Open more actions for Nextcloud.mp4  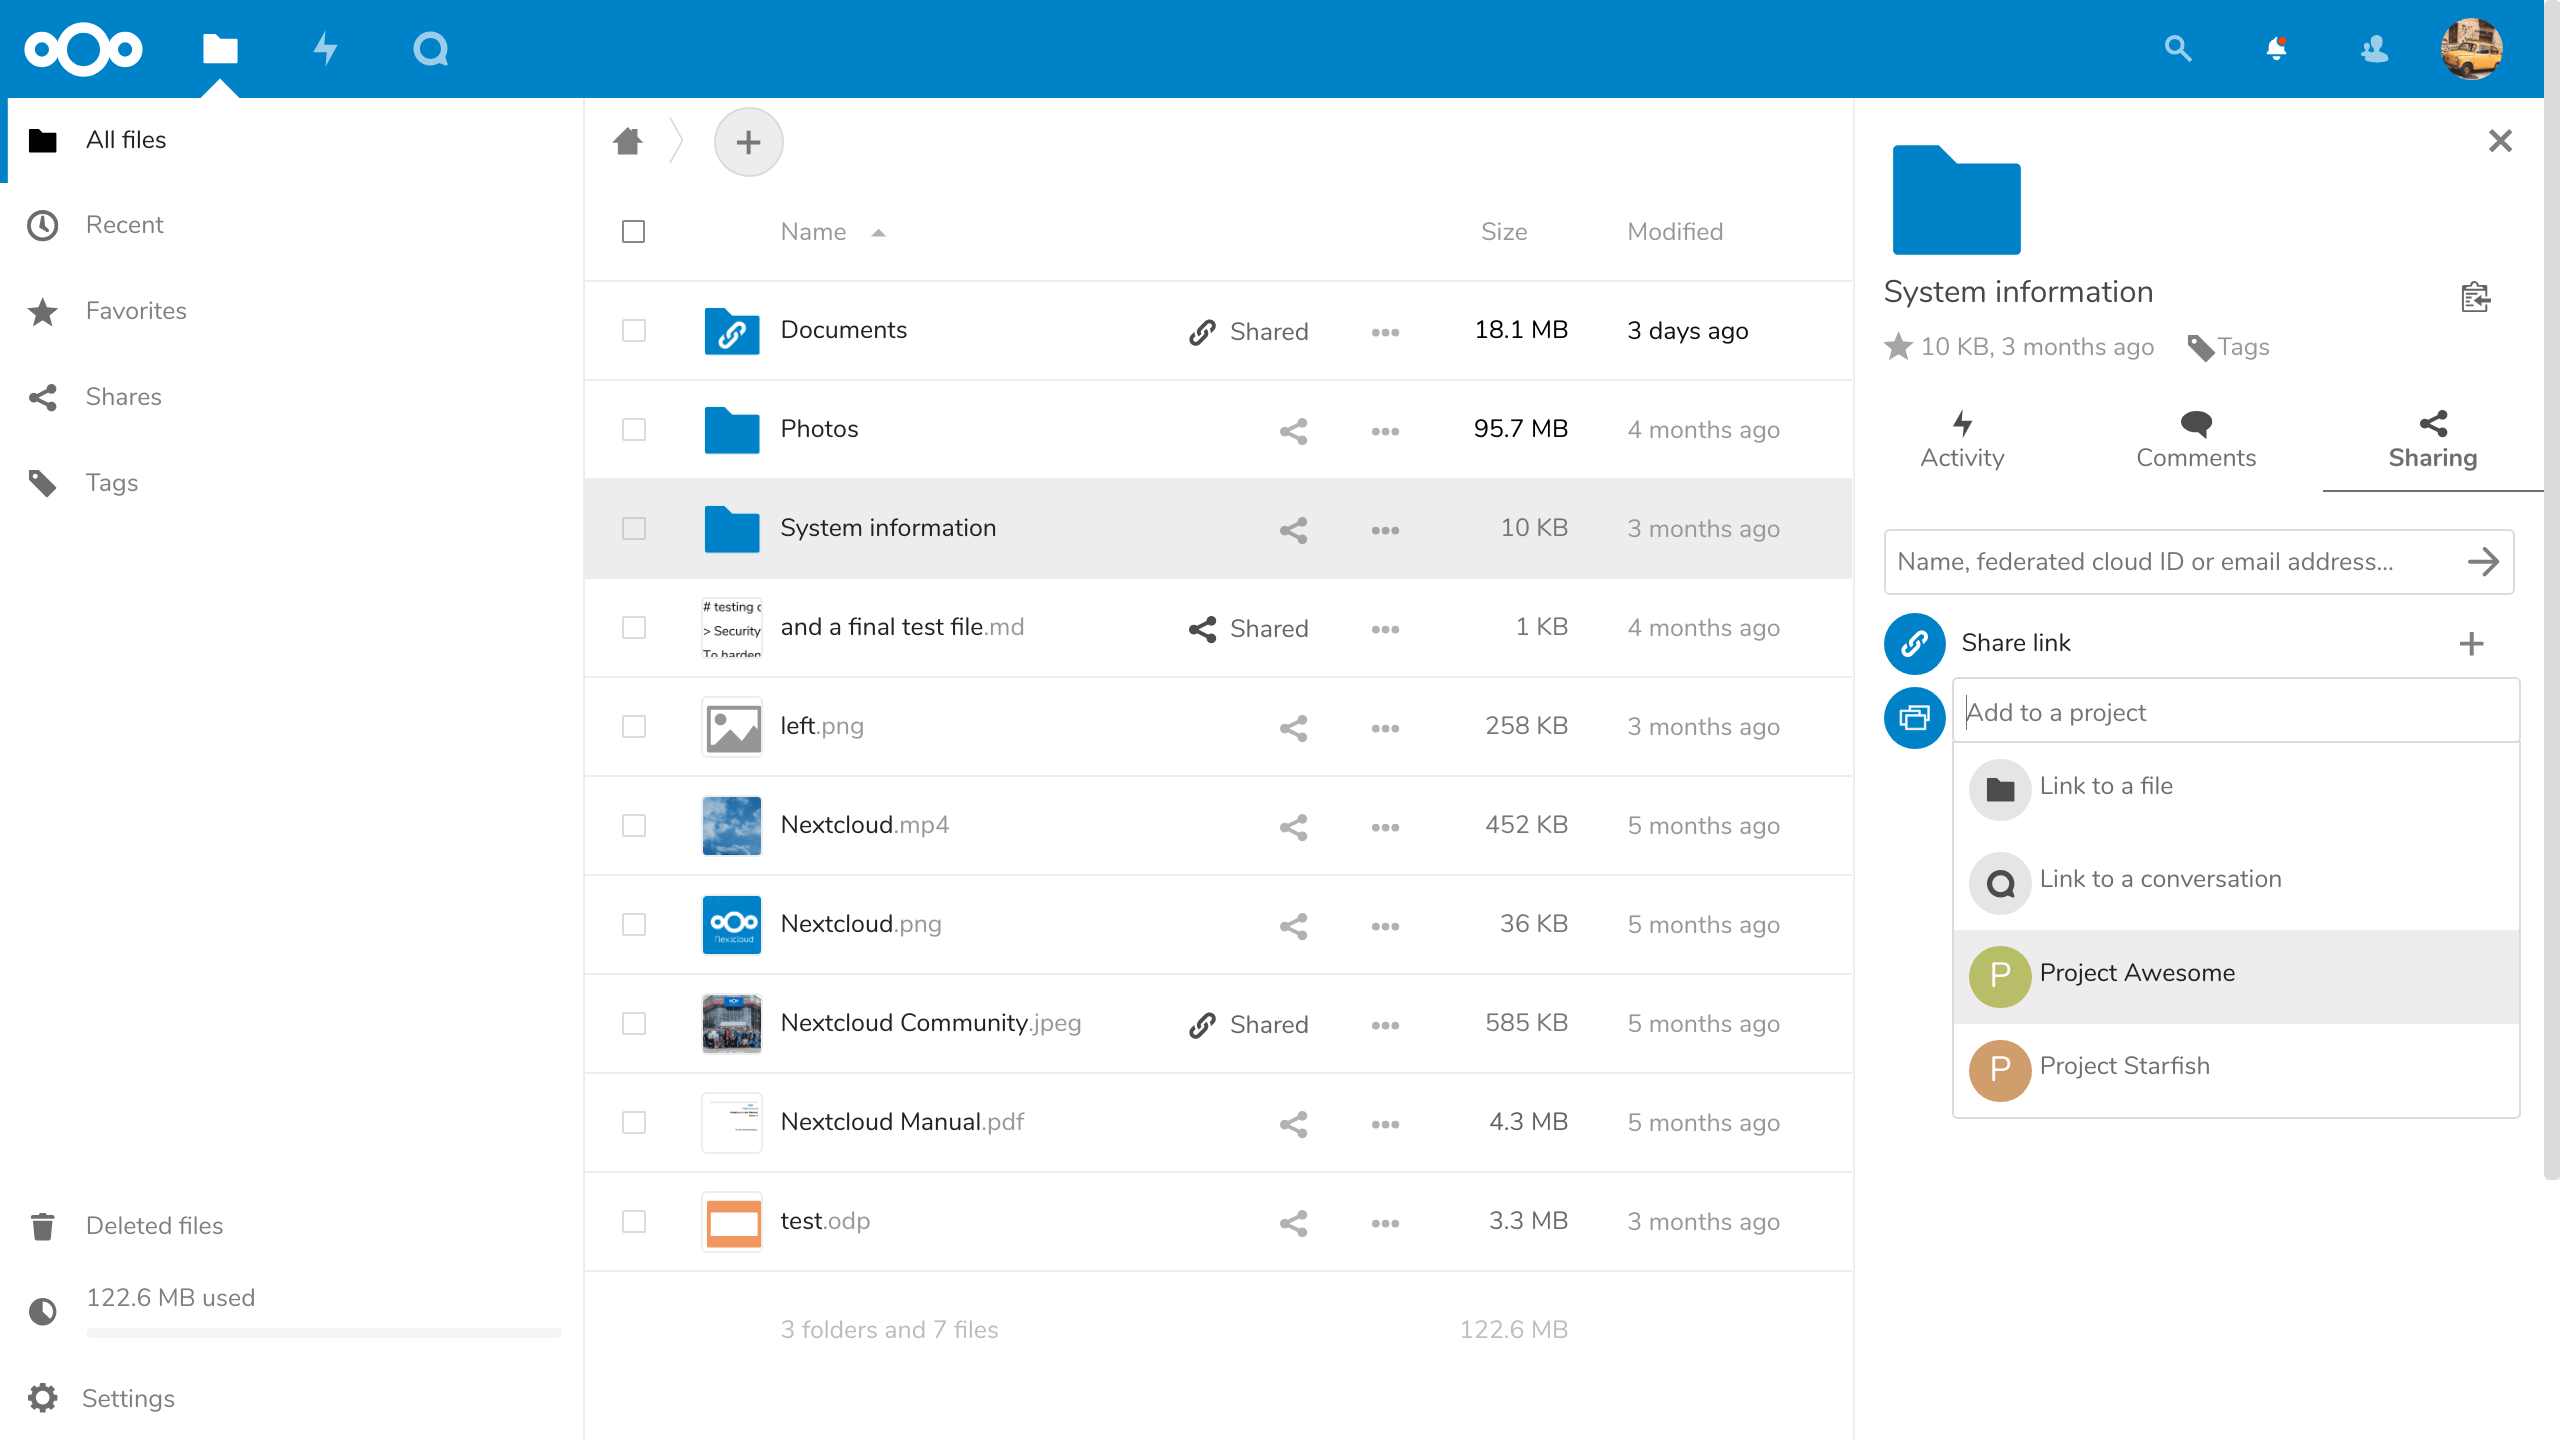1385,827
